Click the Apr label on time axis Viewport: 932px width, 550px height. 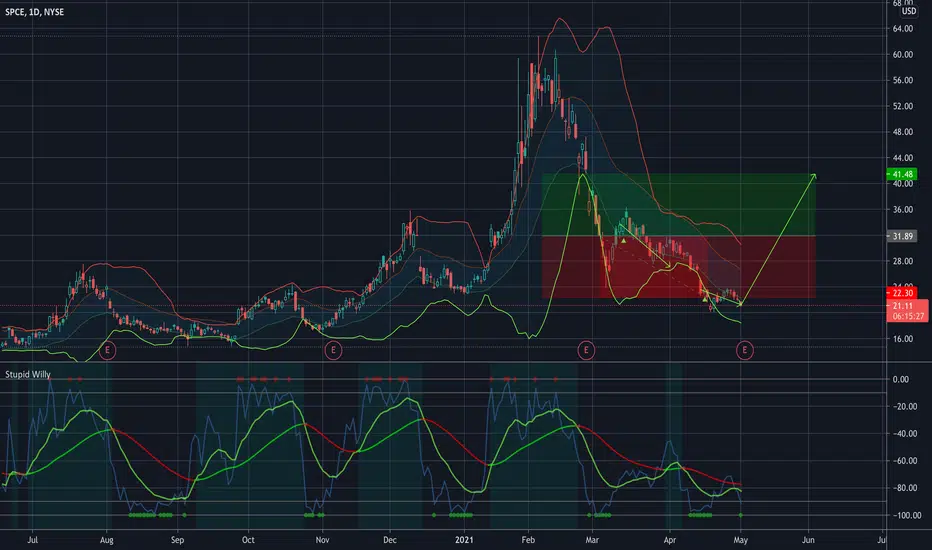click(x=670, y=540)
